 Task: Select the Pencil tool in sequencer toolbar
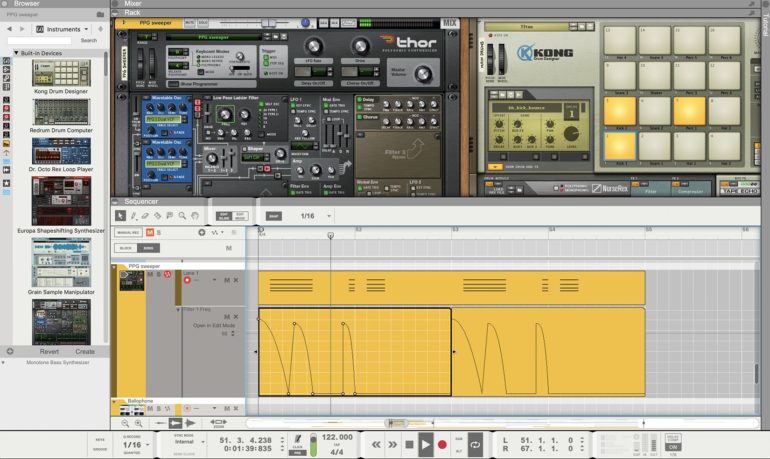pos(133,215)
